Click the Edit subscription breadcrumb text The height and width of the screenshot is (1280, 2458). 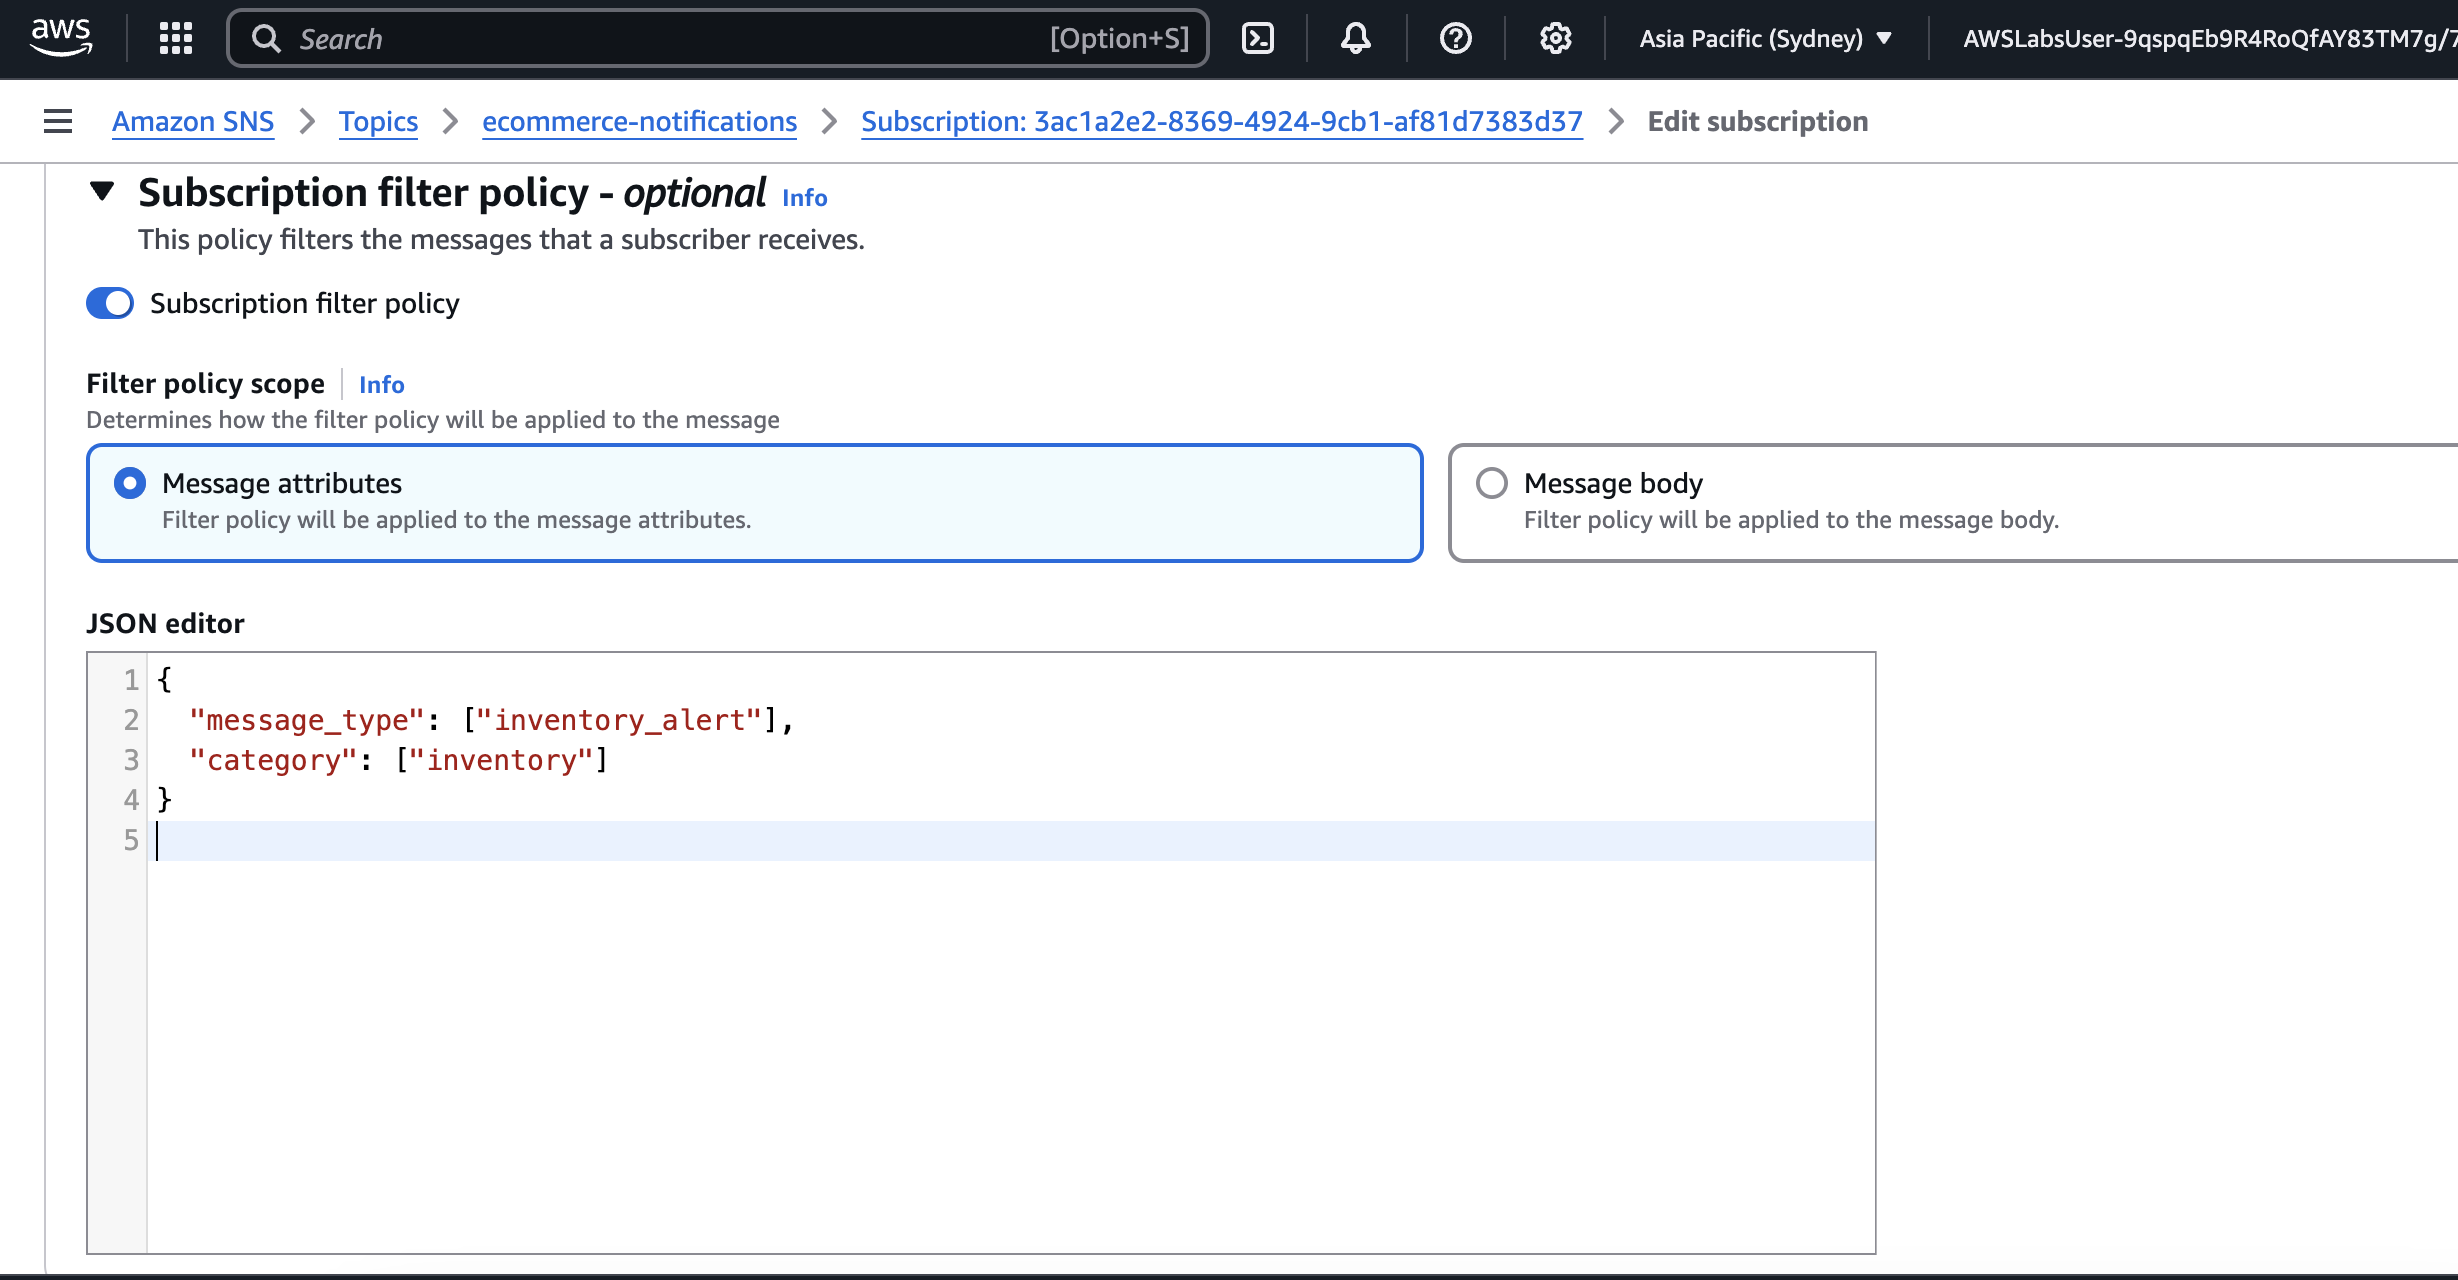(1758, 121)
